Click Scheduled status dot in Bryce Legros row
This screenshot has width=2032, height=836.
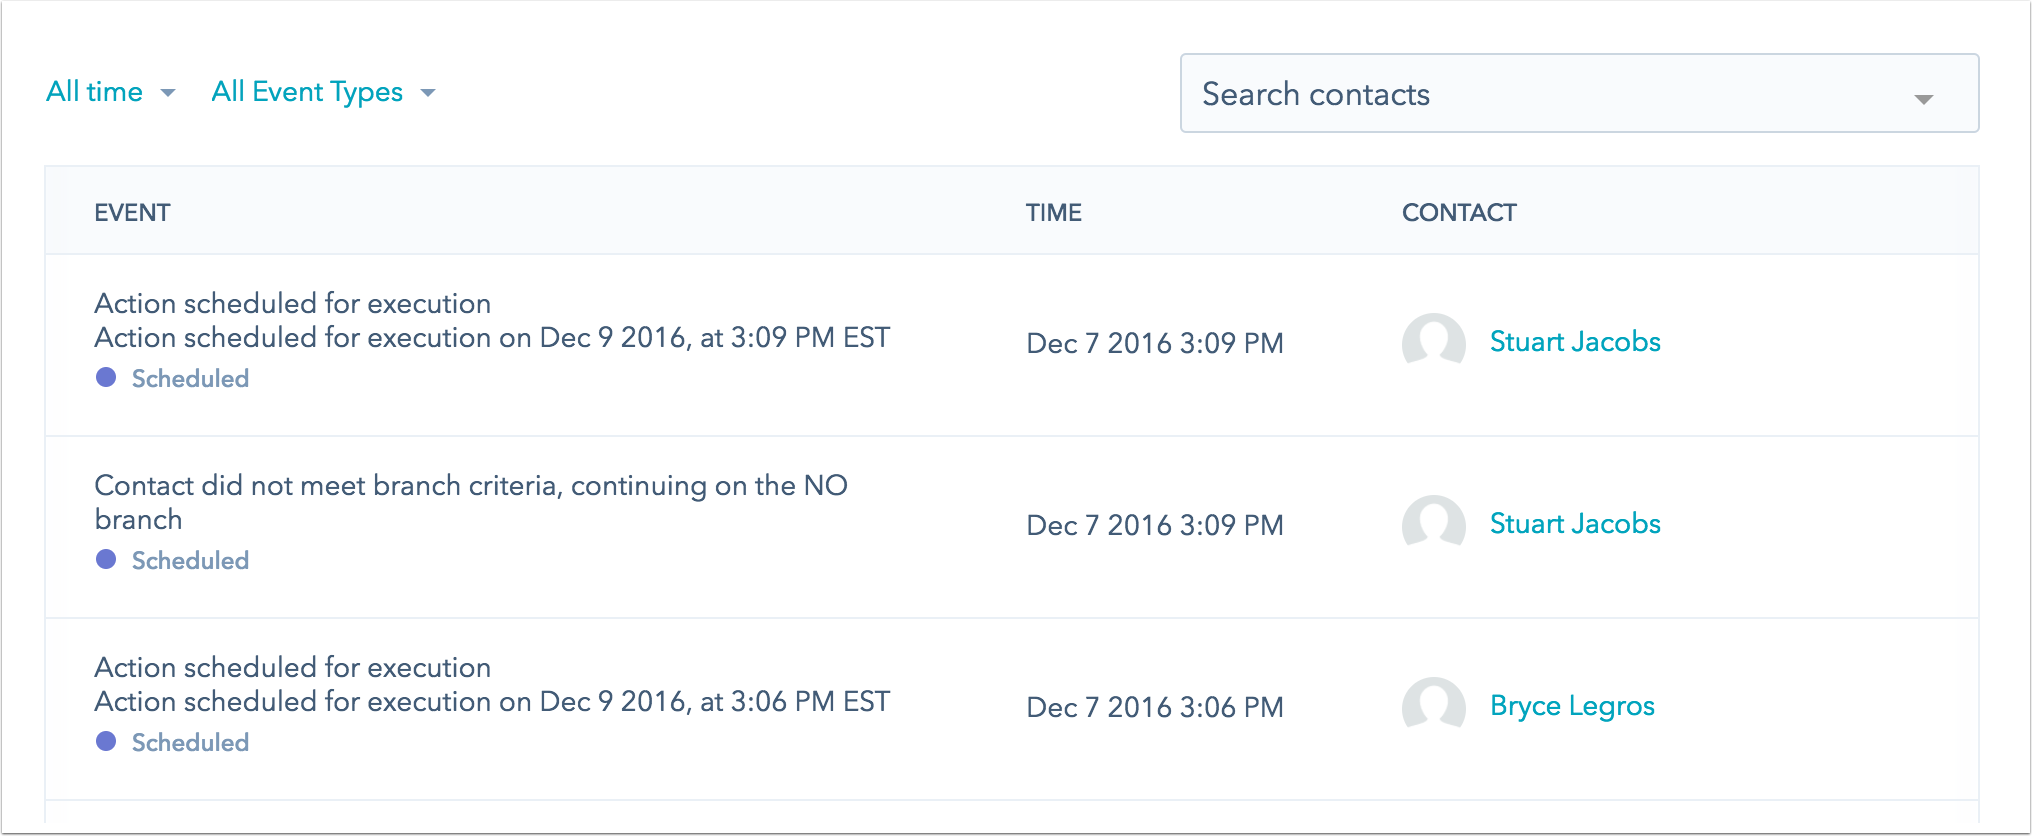(x=106, y=741)
